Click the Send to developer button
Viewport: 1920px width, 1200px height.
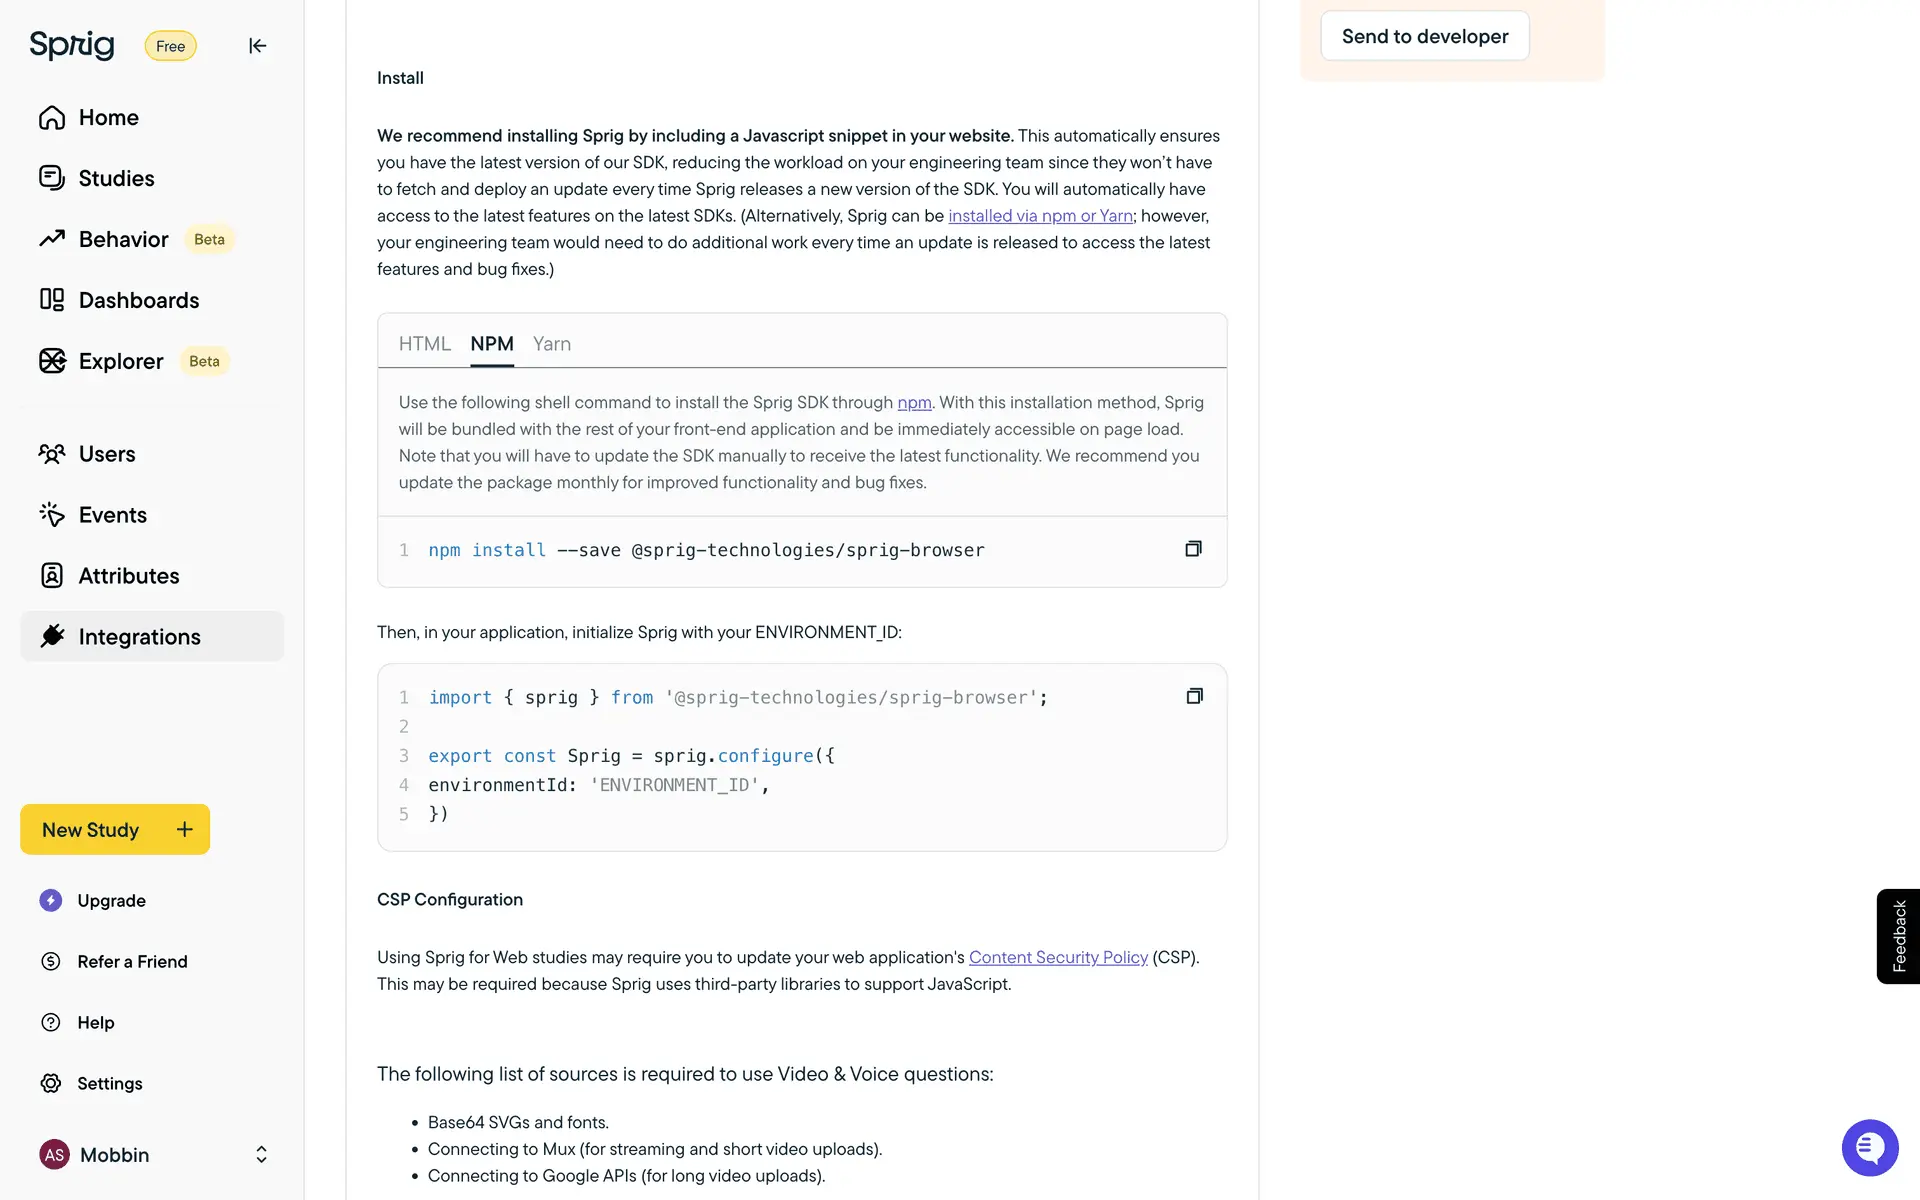pyautogui.click(x=1424, y=37)
